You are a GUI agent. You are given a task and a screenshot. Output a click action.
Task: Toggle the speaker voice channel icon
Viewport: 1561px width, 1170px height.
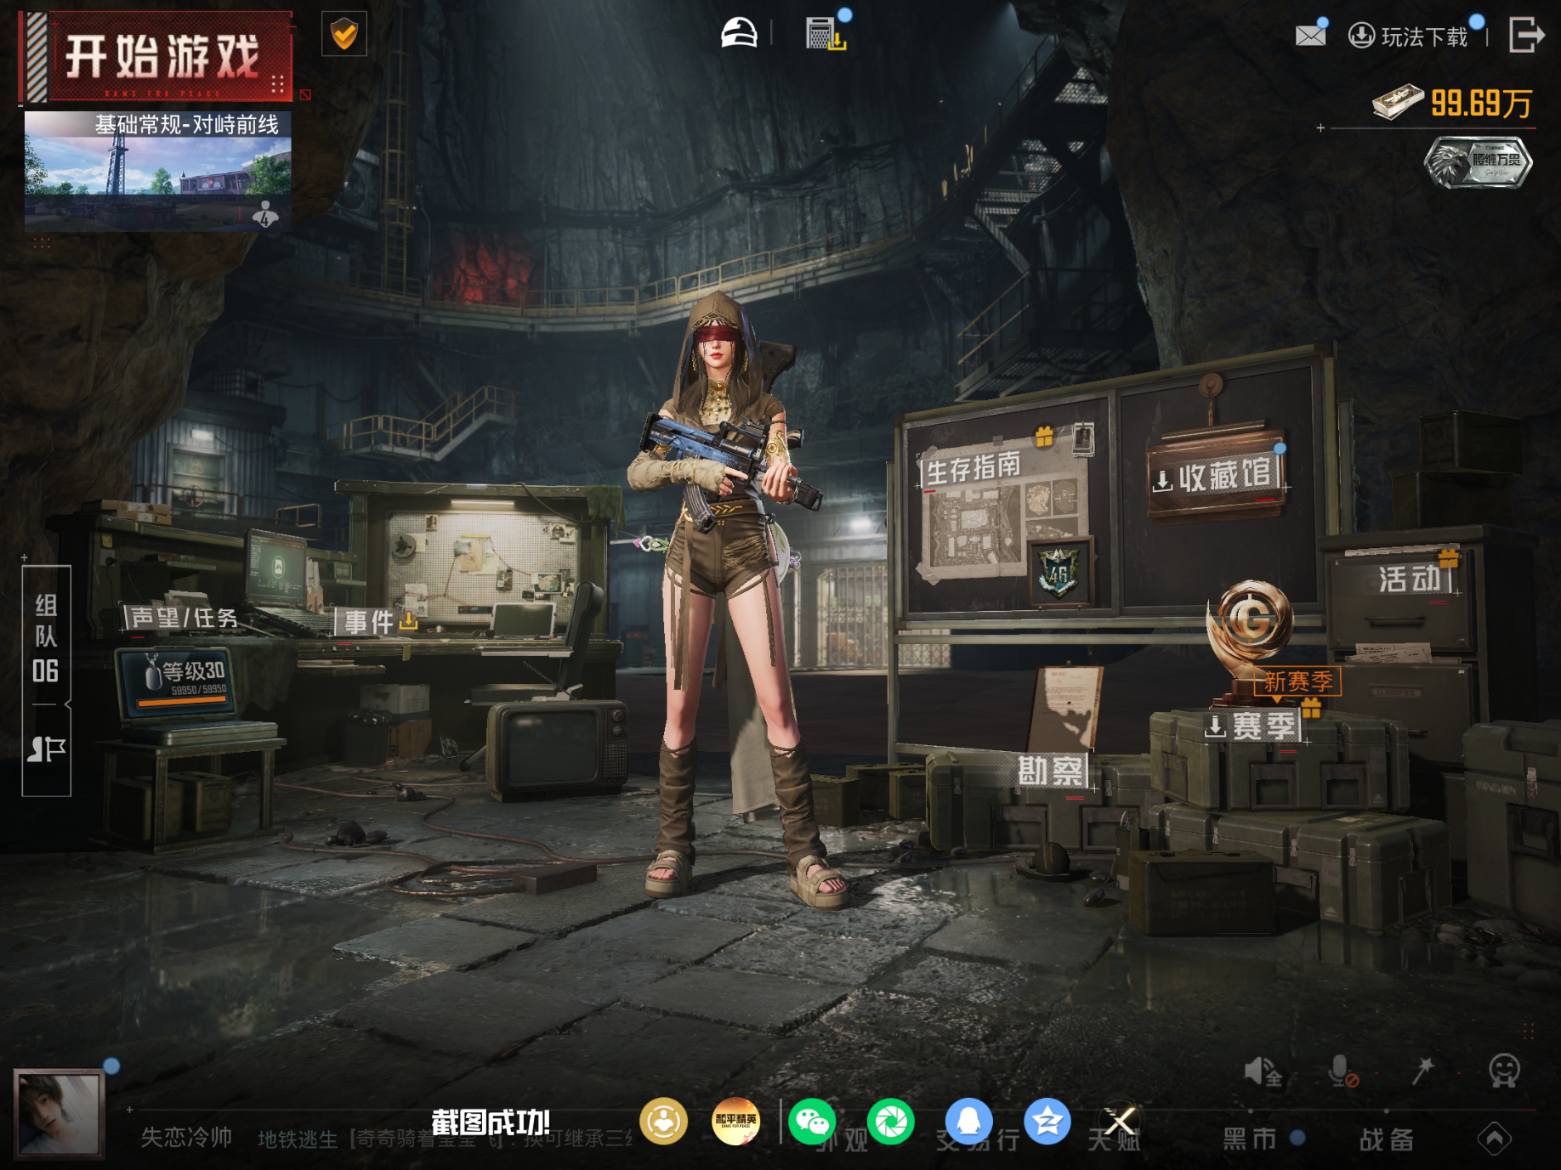pyautogui.click(x=1263, y=1071)
